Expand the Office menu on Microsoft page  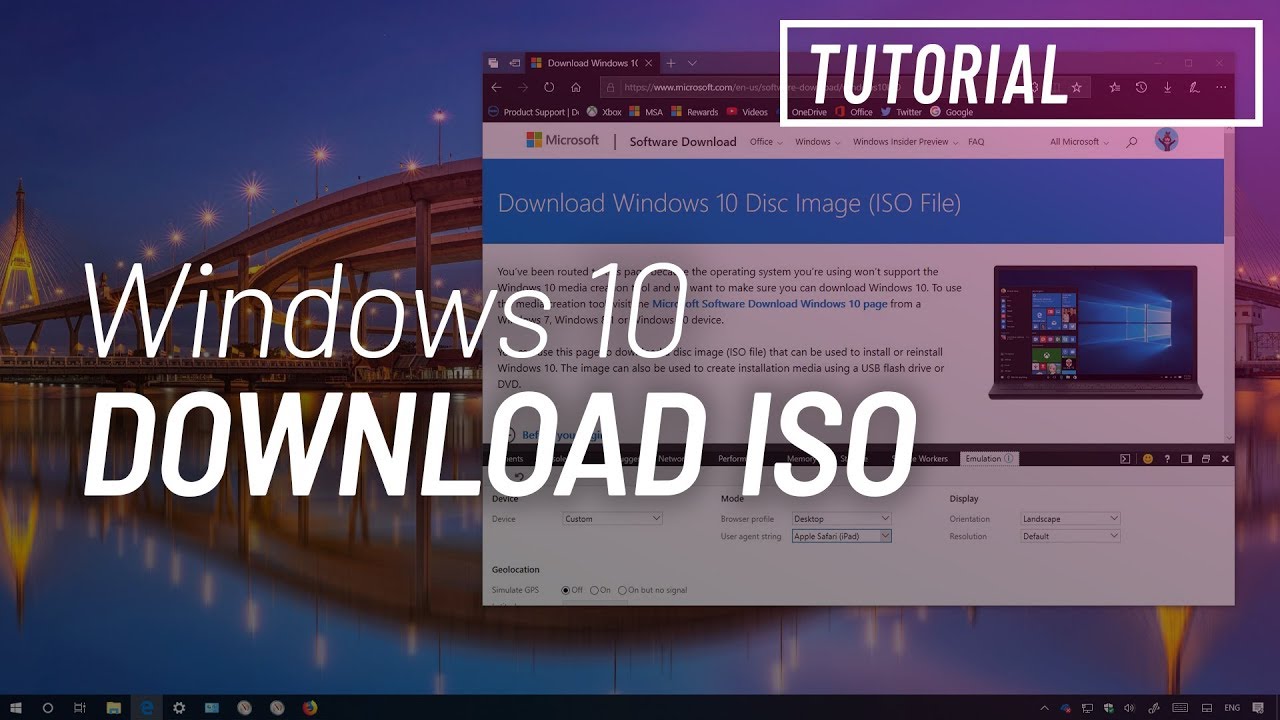click(765, 142)
